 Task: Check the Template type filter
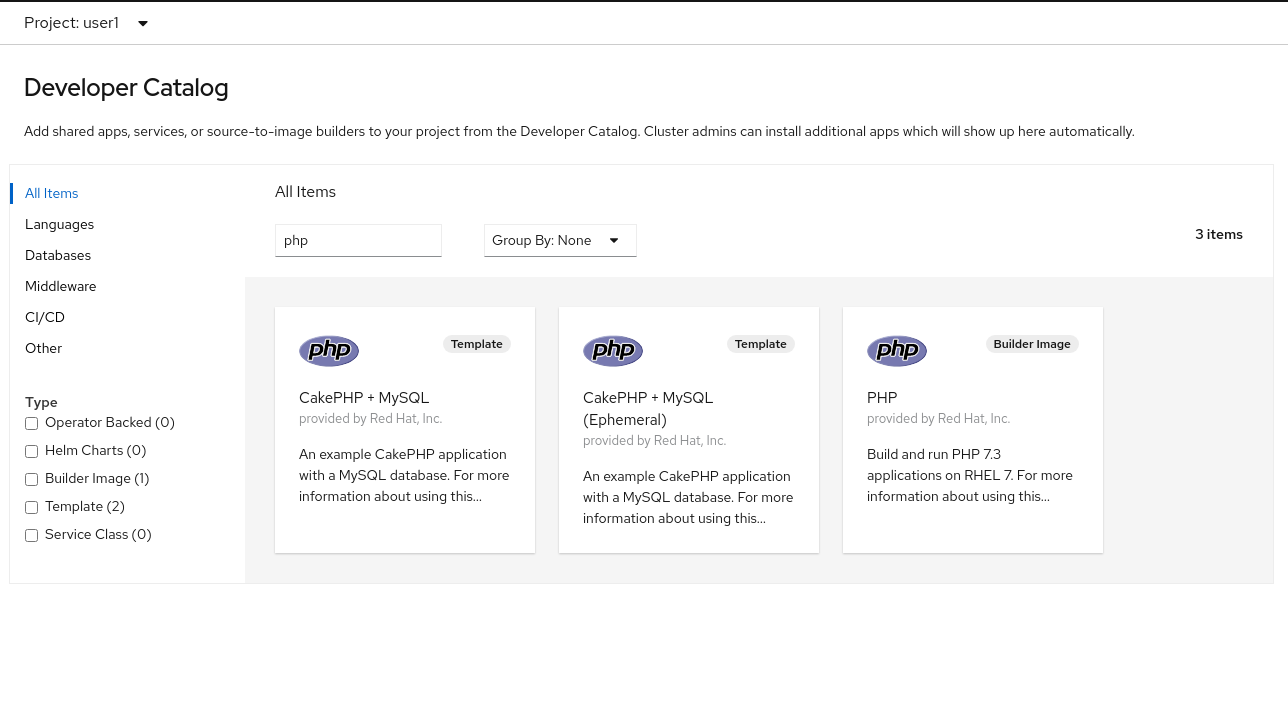pos(31,507)
